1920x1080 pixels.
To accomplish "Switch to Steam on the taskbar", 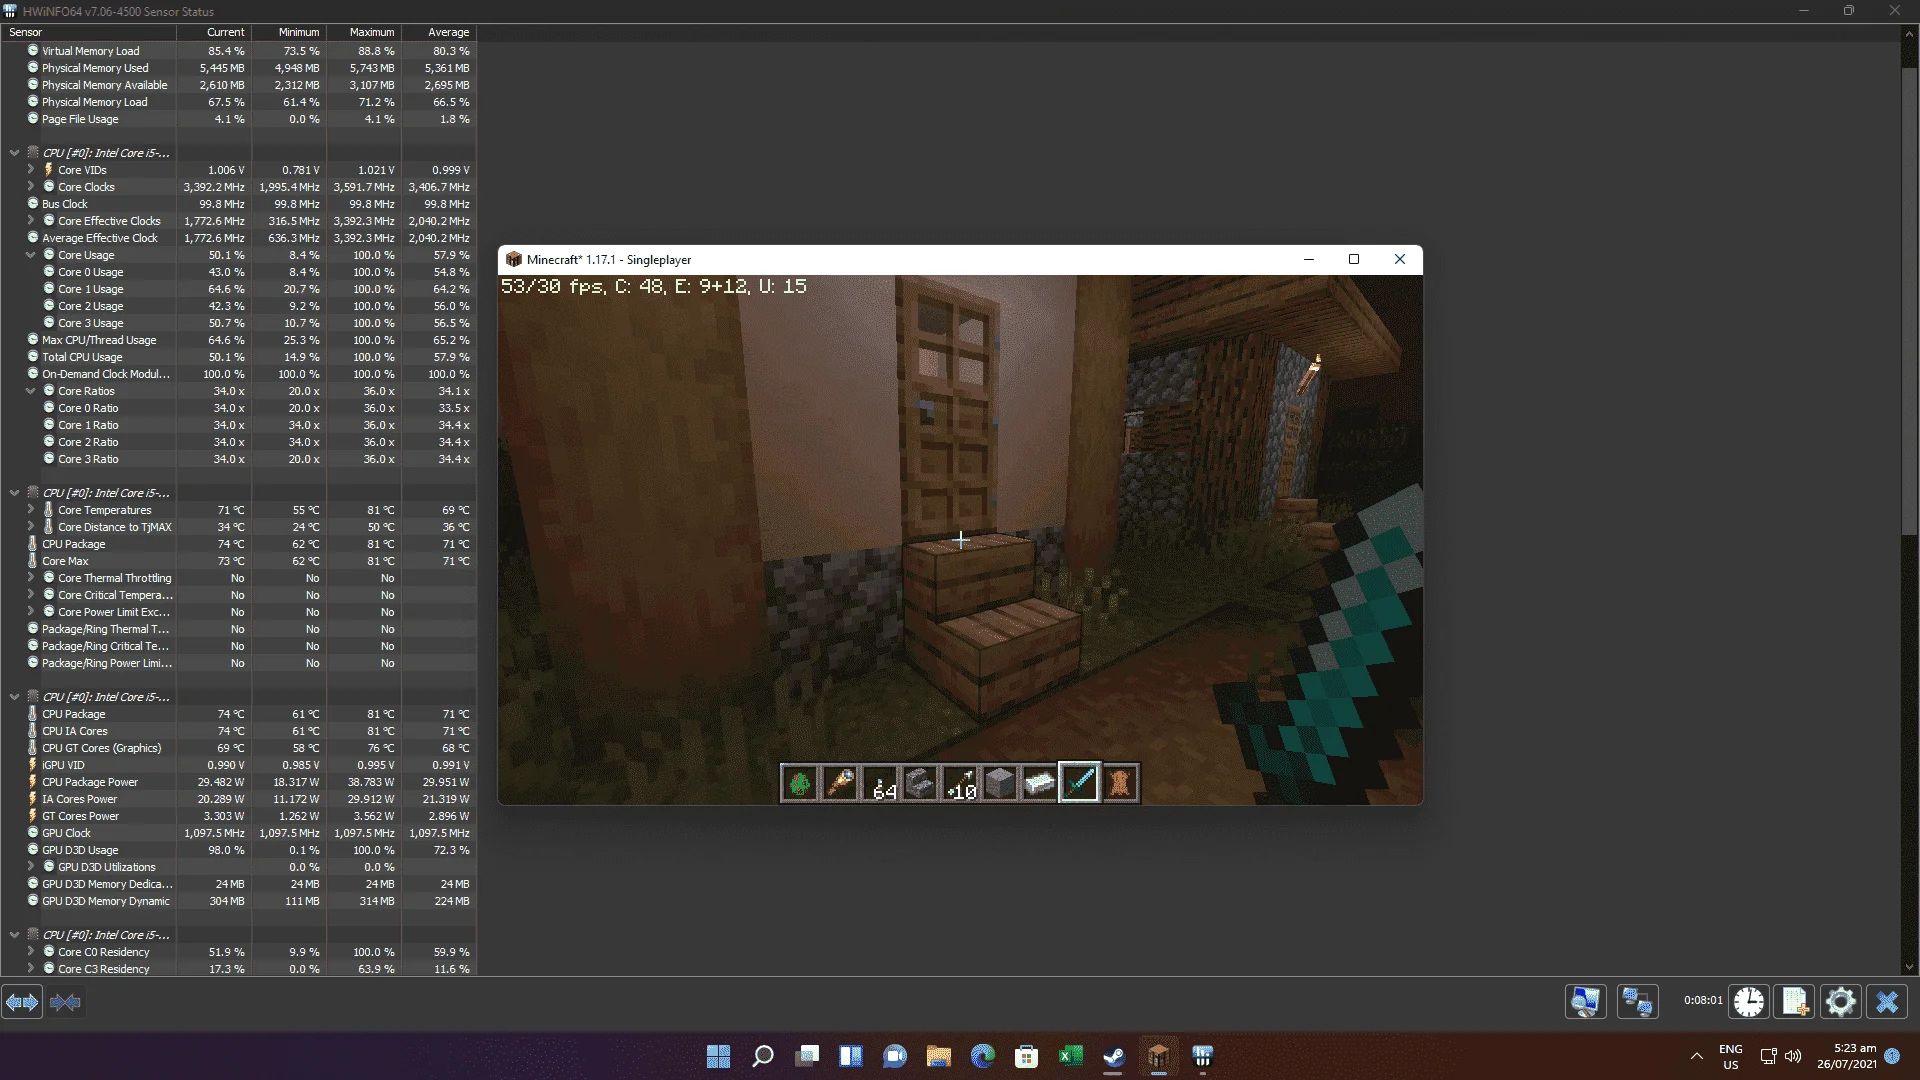I will (1114, 1056).
